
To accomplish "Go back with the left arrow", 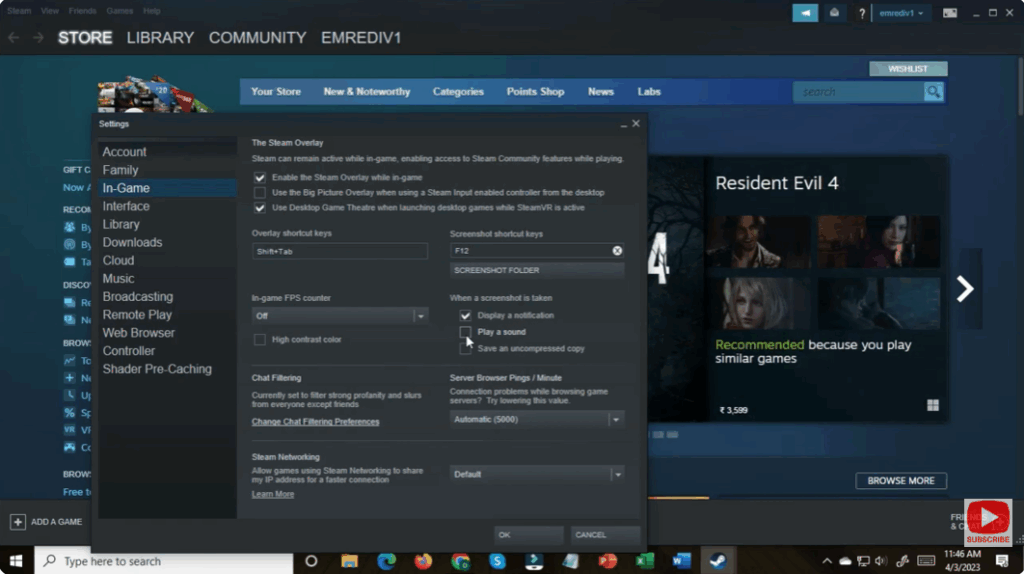I will (14, 38).
